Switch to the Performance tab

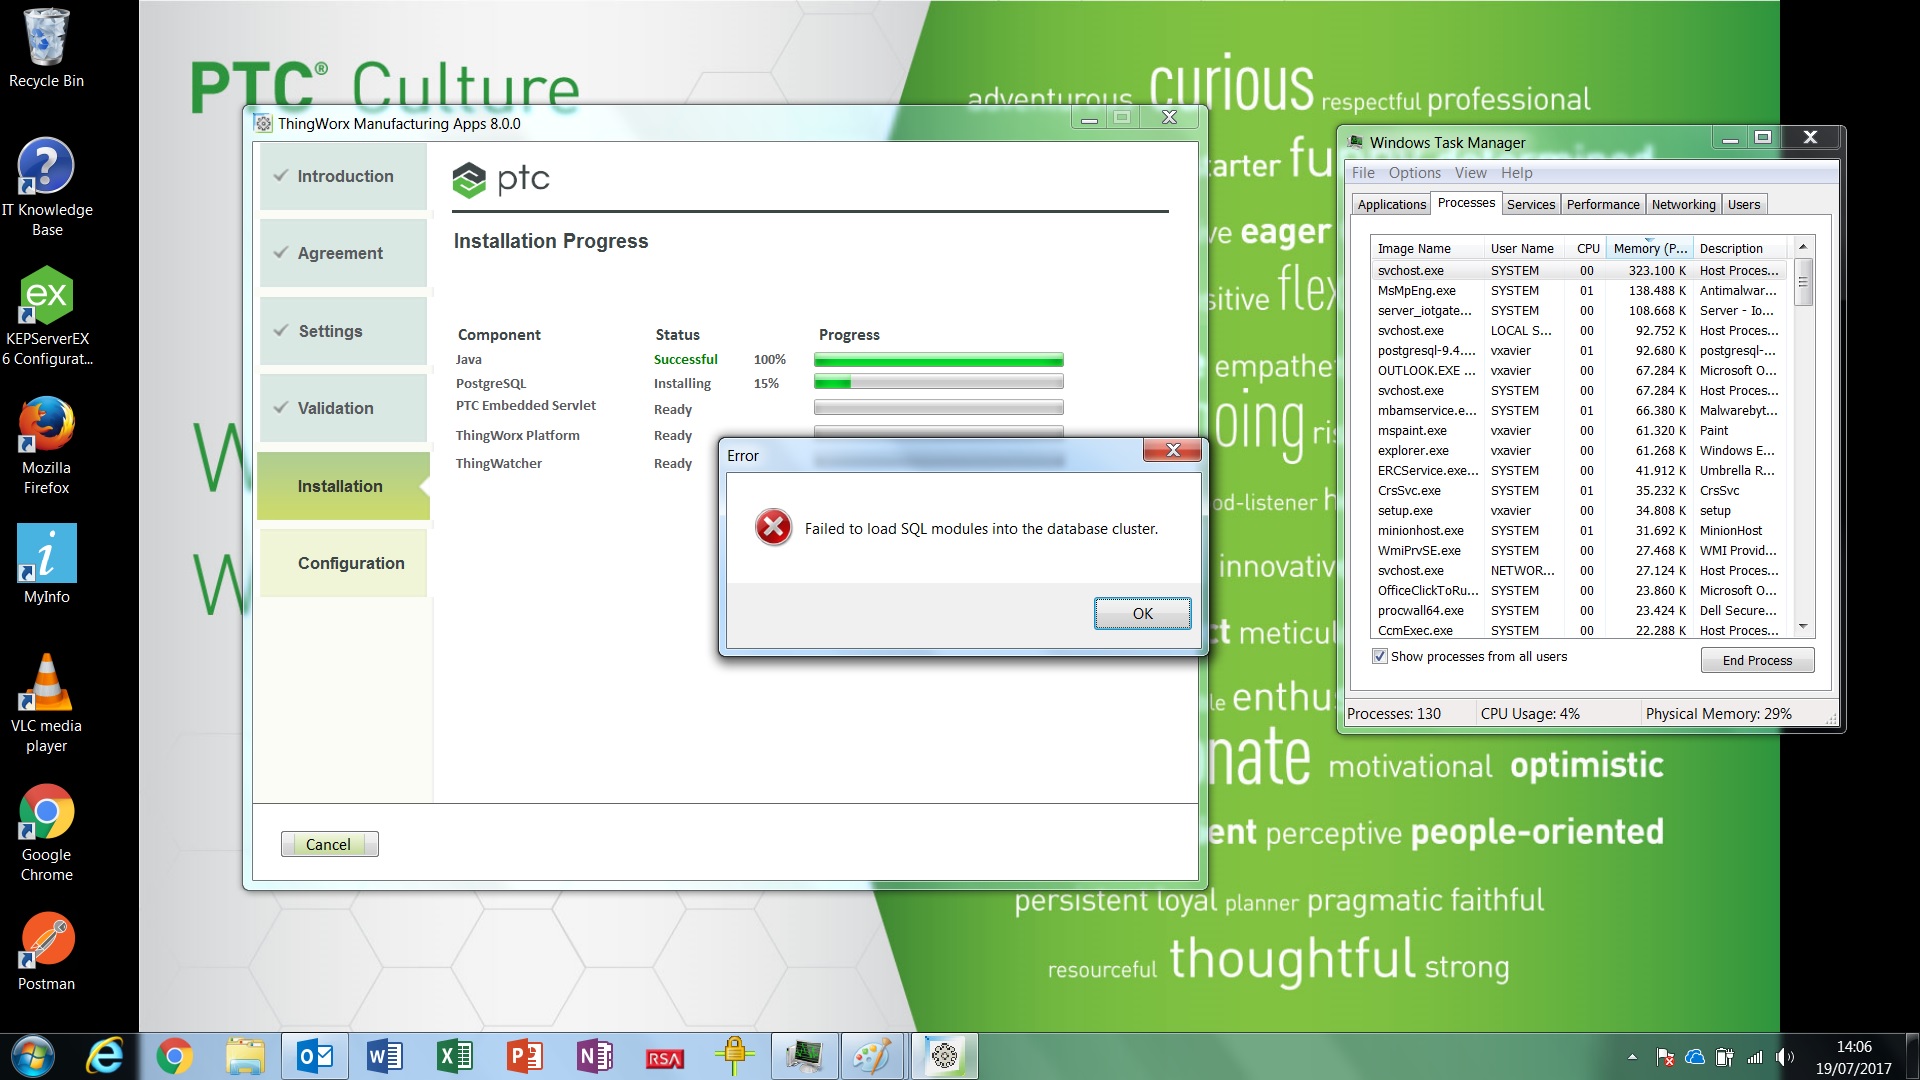click(1603, 204)
